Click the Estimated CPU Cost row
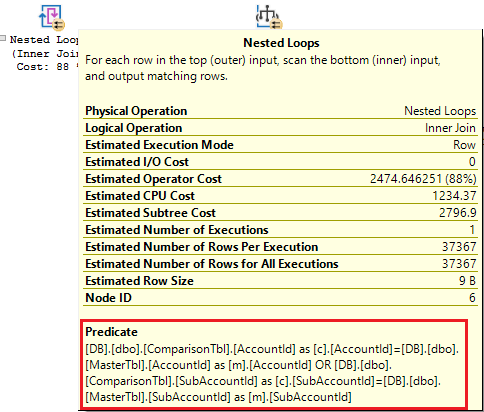The image size is (484, 412). point(280,196)
